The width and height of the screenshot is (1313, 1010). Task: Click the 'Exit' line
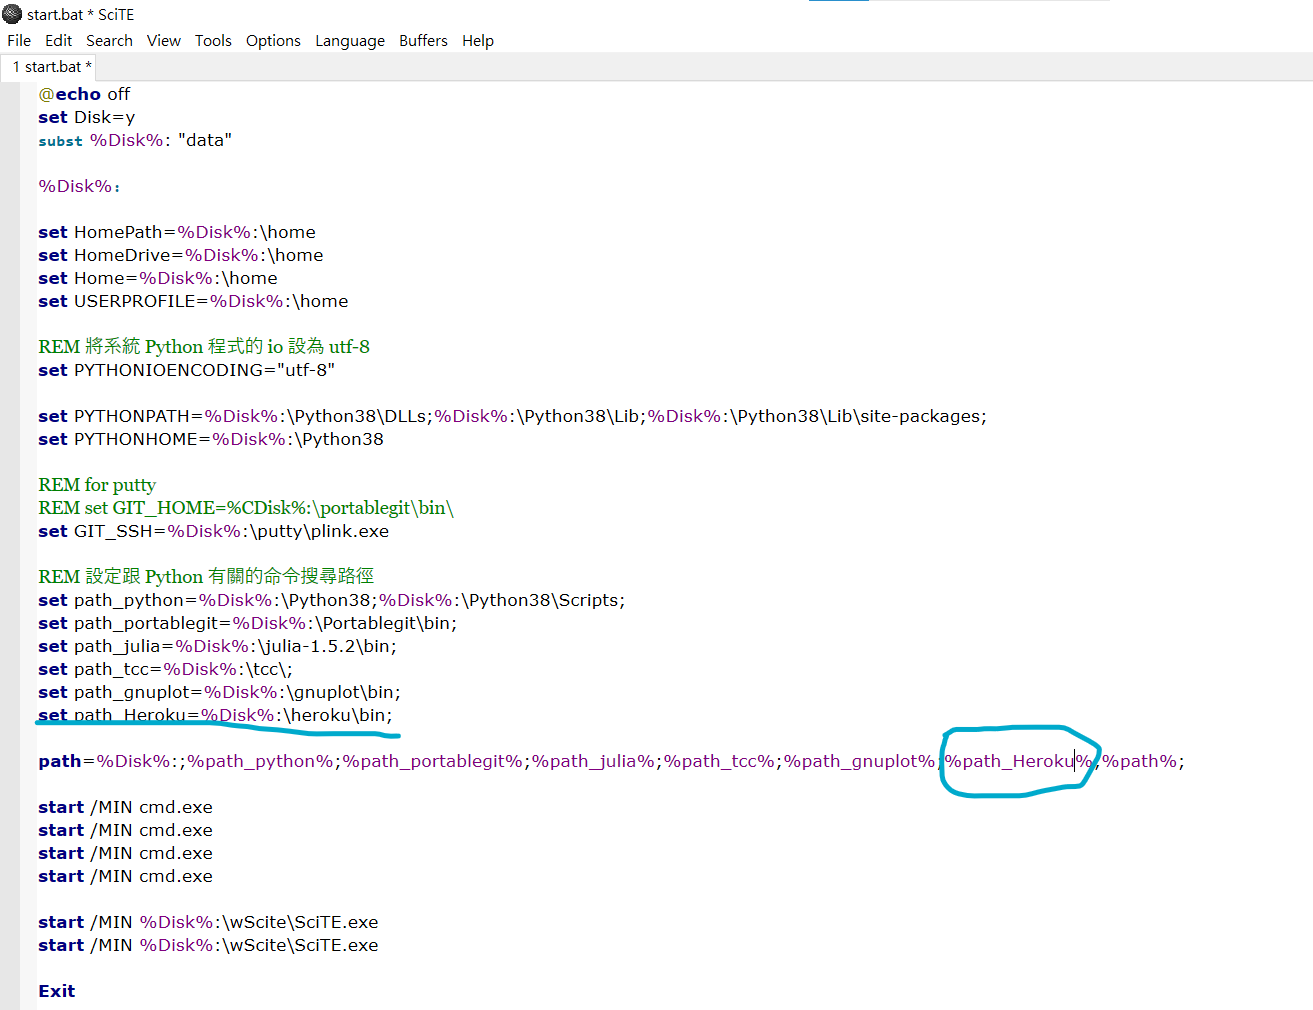pyautogui.click(x=57, y=991)
